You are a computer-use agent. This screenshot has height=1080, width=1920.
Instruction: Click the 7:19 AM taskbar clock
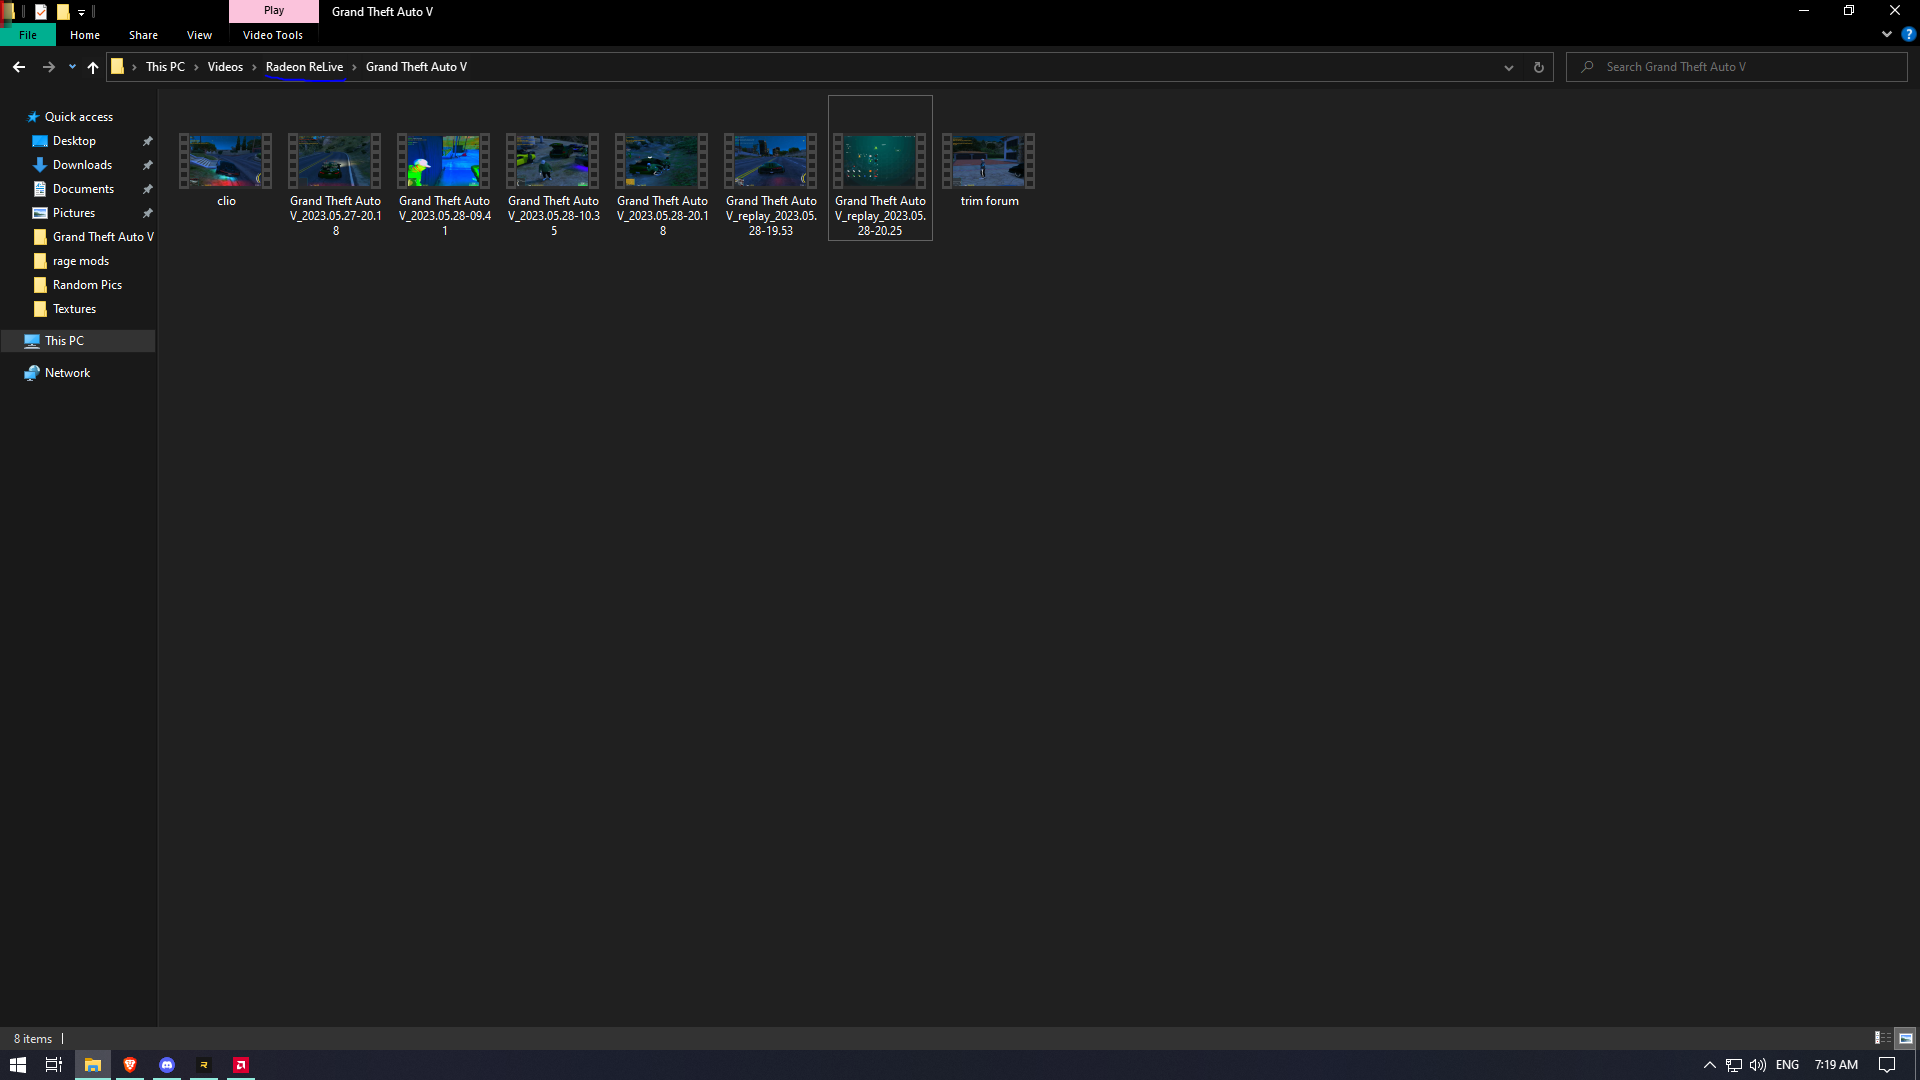point(1836,1065)
